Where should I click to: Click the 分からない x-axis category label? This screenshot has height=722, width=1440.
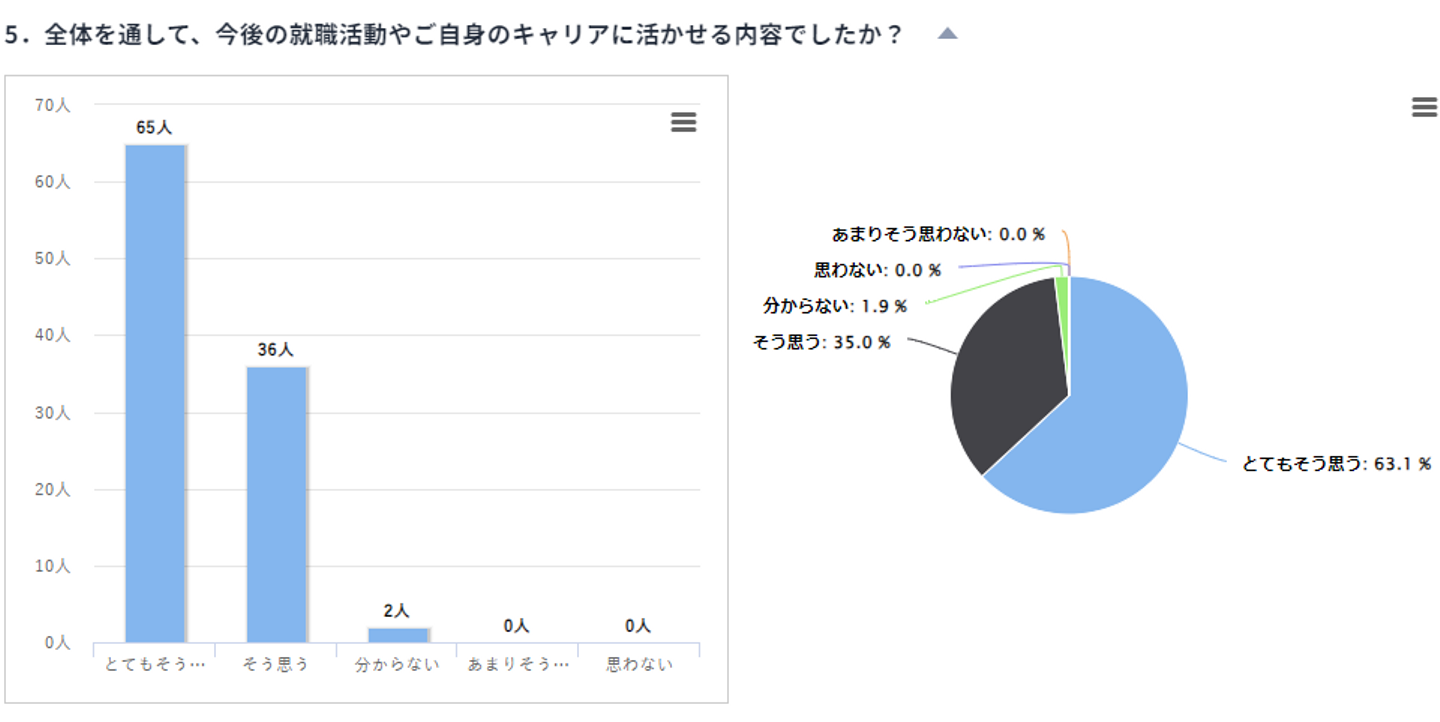(397, 665)
